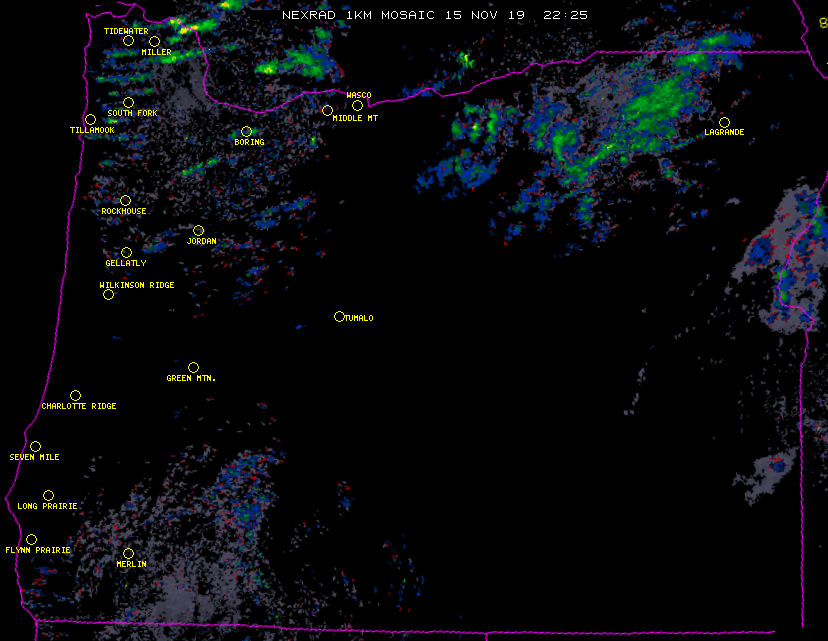The image size is (828, 641).
Task: Click the Seven Mile text label
Action: pyautogui.click(x=35, y=457)
